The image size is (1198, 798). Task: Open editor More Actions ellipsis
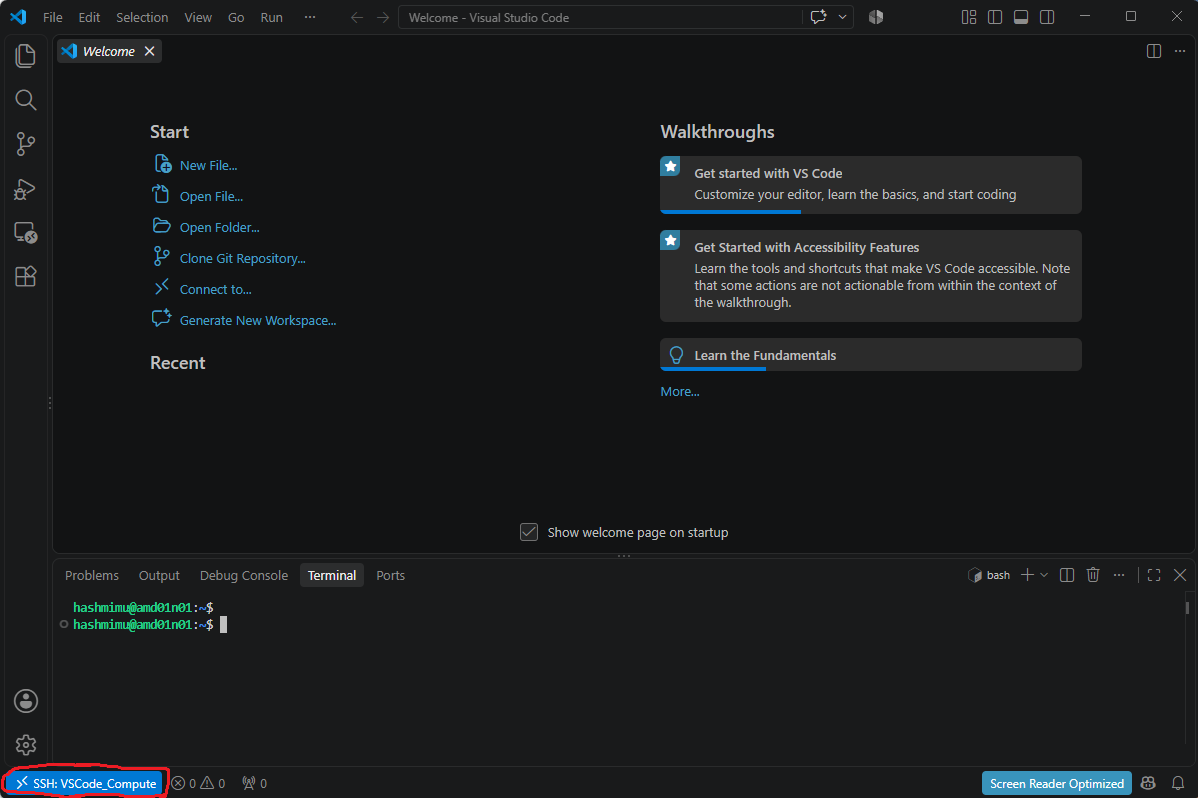tap(1180, 51)
